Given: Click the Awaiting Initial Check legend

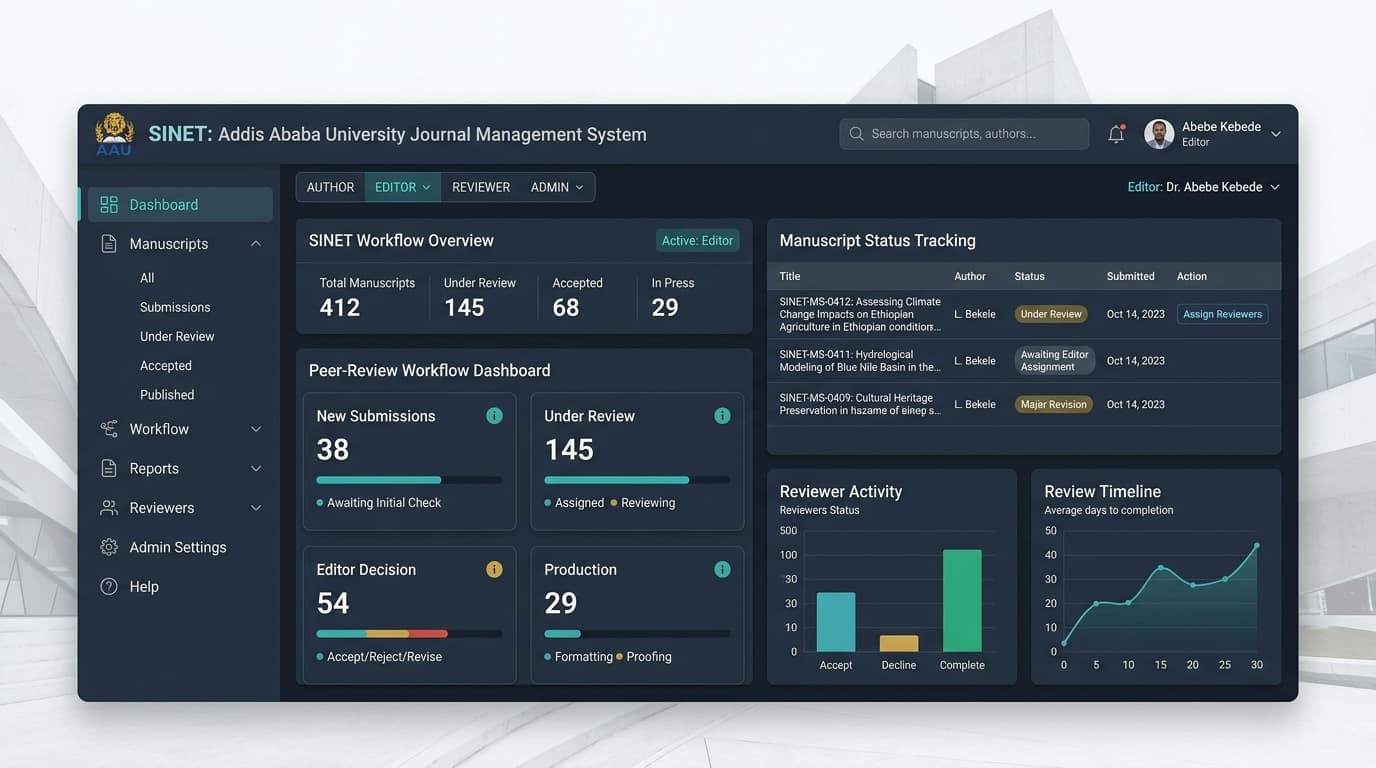Looking at the screenshot, I should [379, 503].
